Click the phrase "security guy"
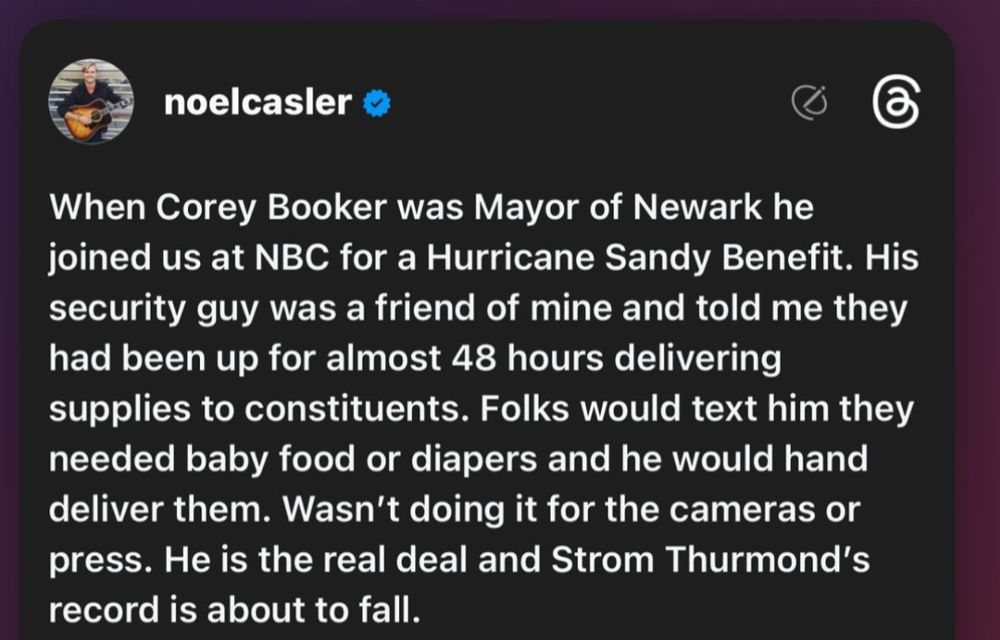Image resolution: width=1000 pixels, height=640 pixels. pyautogui.click(x=154, y=309)
